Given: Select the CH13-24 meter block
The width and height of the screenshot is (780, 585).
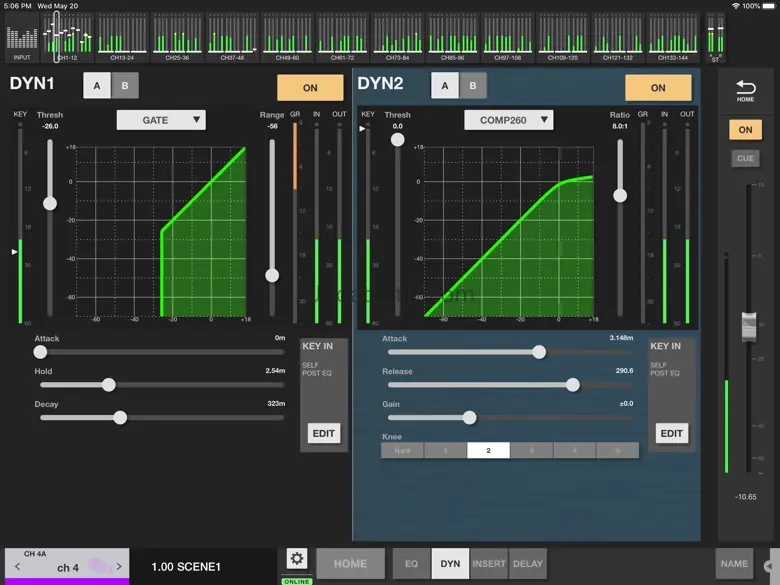Looking at the screenshot, I should [x=122, y=38].
